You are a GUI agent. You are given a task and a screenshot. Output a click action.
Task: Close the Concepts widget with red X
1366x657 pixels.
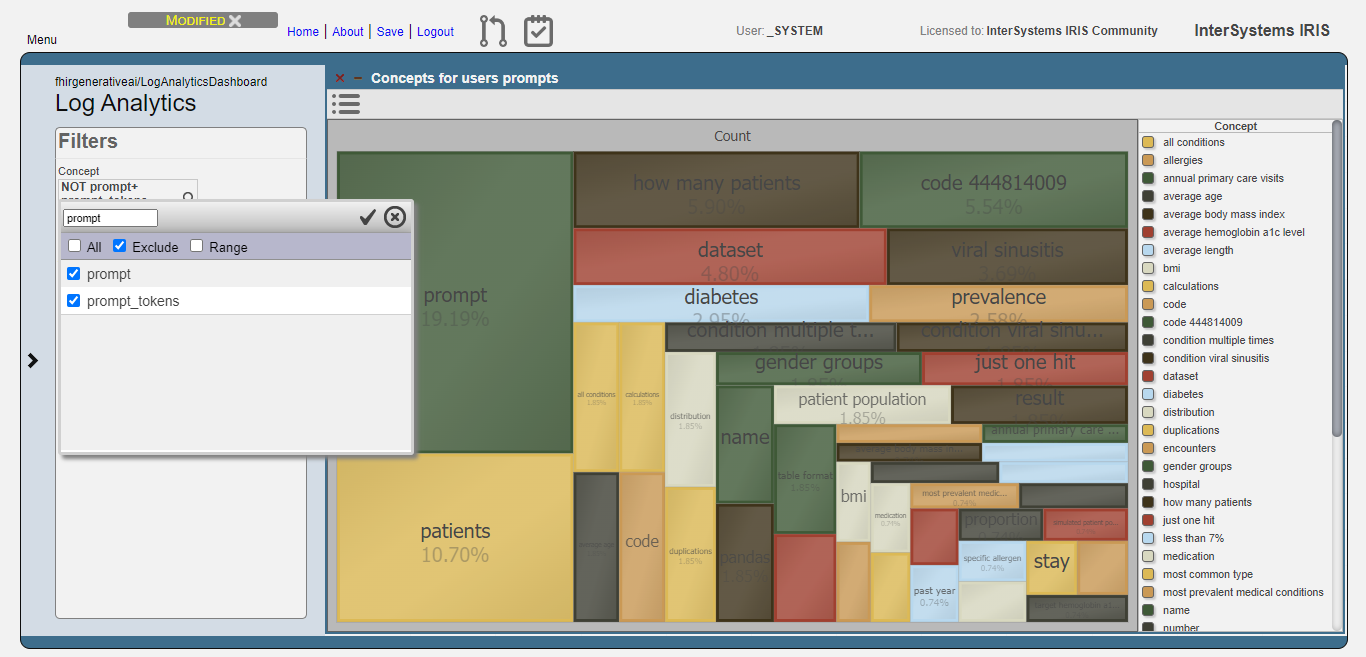click(x=340, y=78)
